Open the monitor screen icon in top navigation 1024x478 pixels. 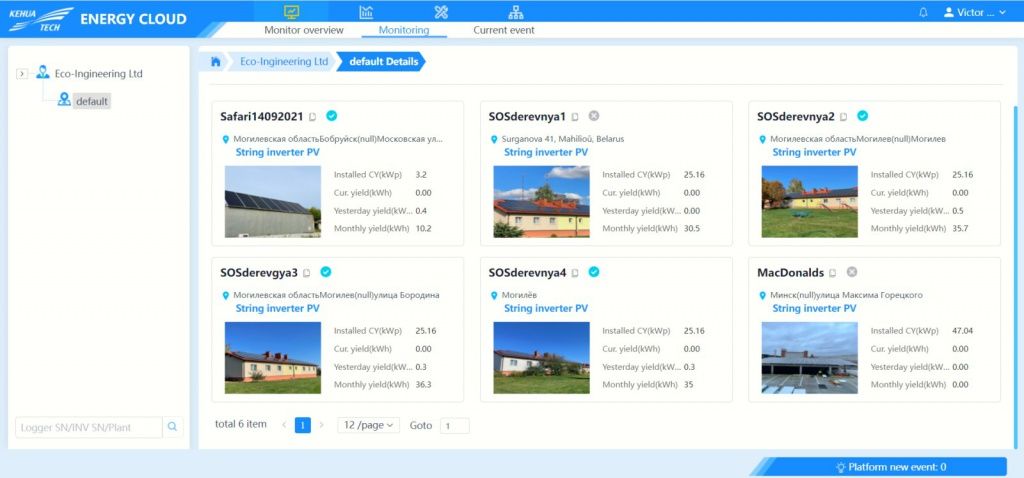pyautogui.click(x=291, y=12)
